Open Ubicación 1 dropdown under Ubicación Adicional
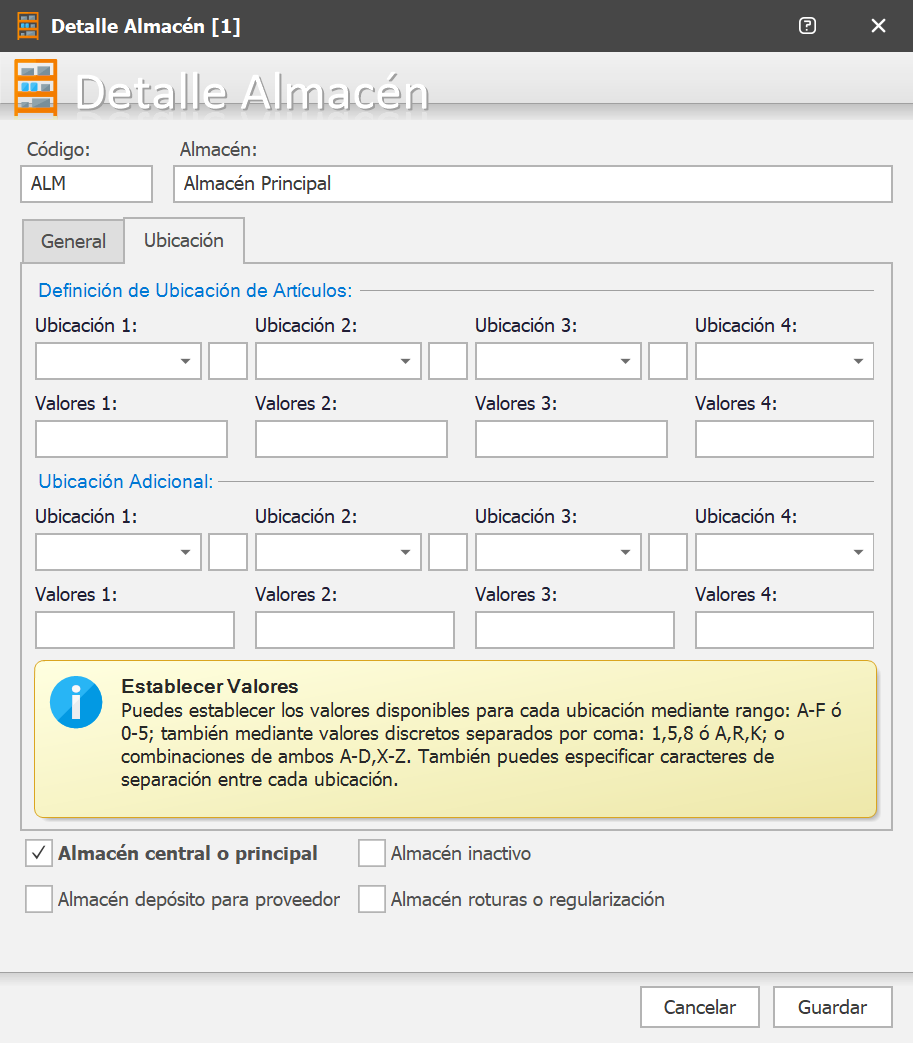 tap(118, 552)
